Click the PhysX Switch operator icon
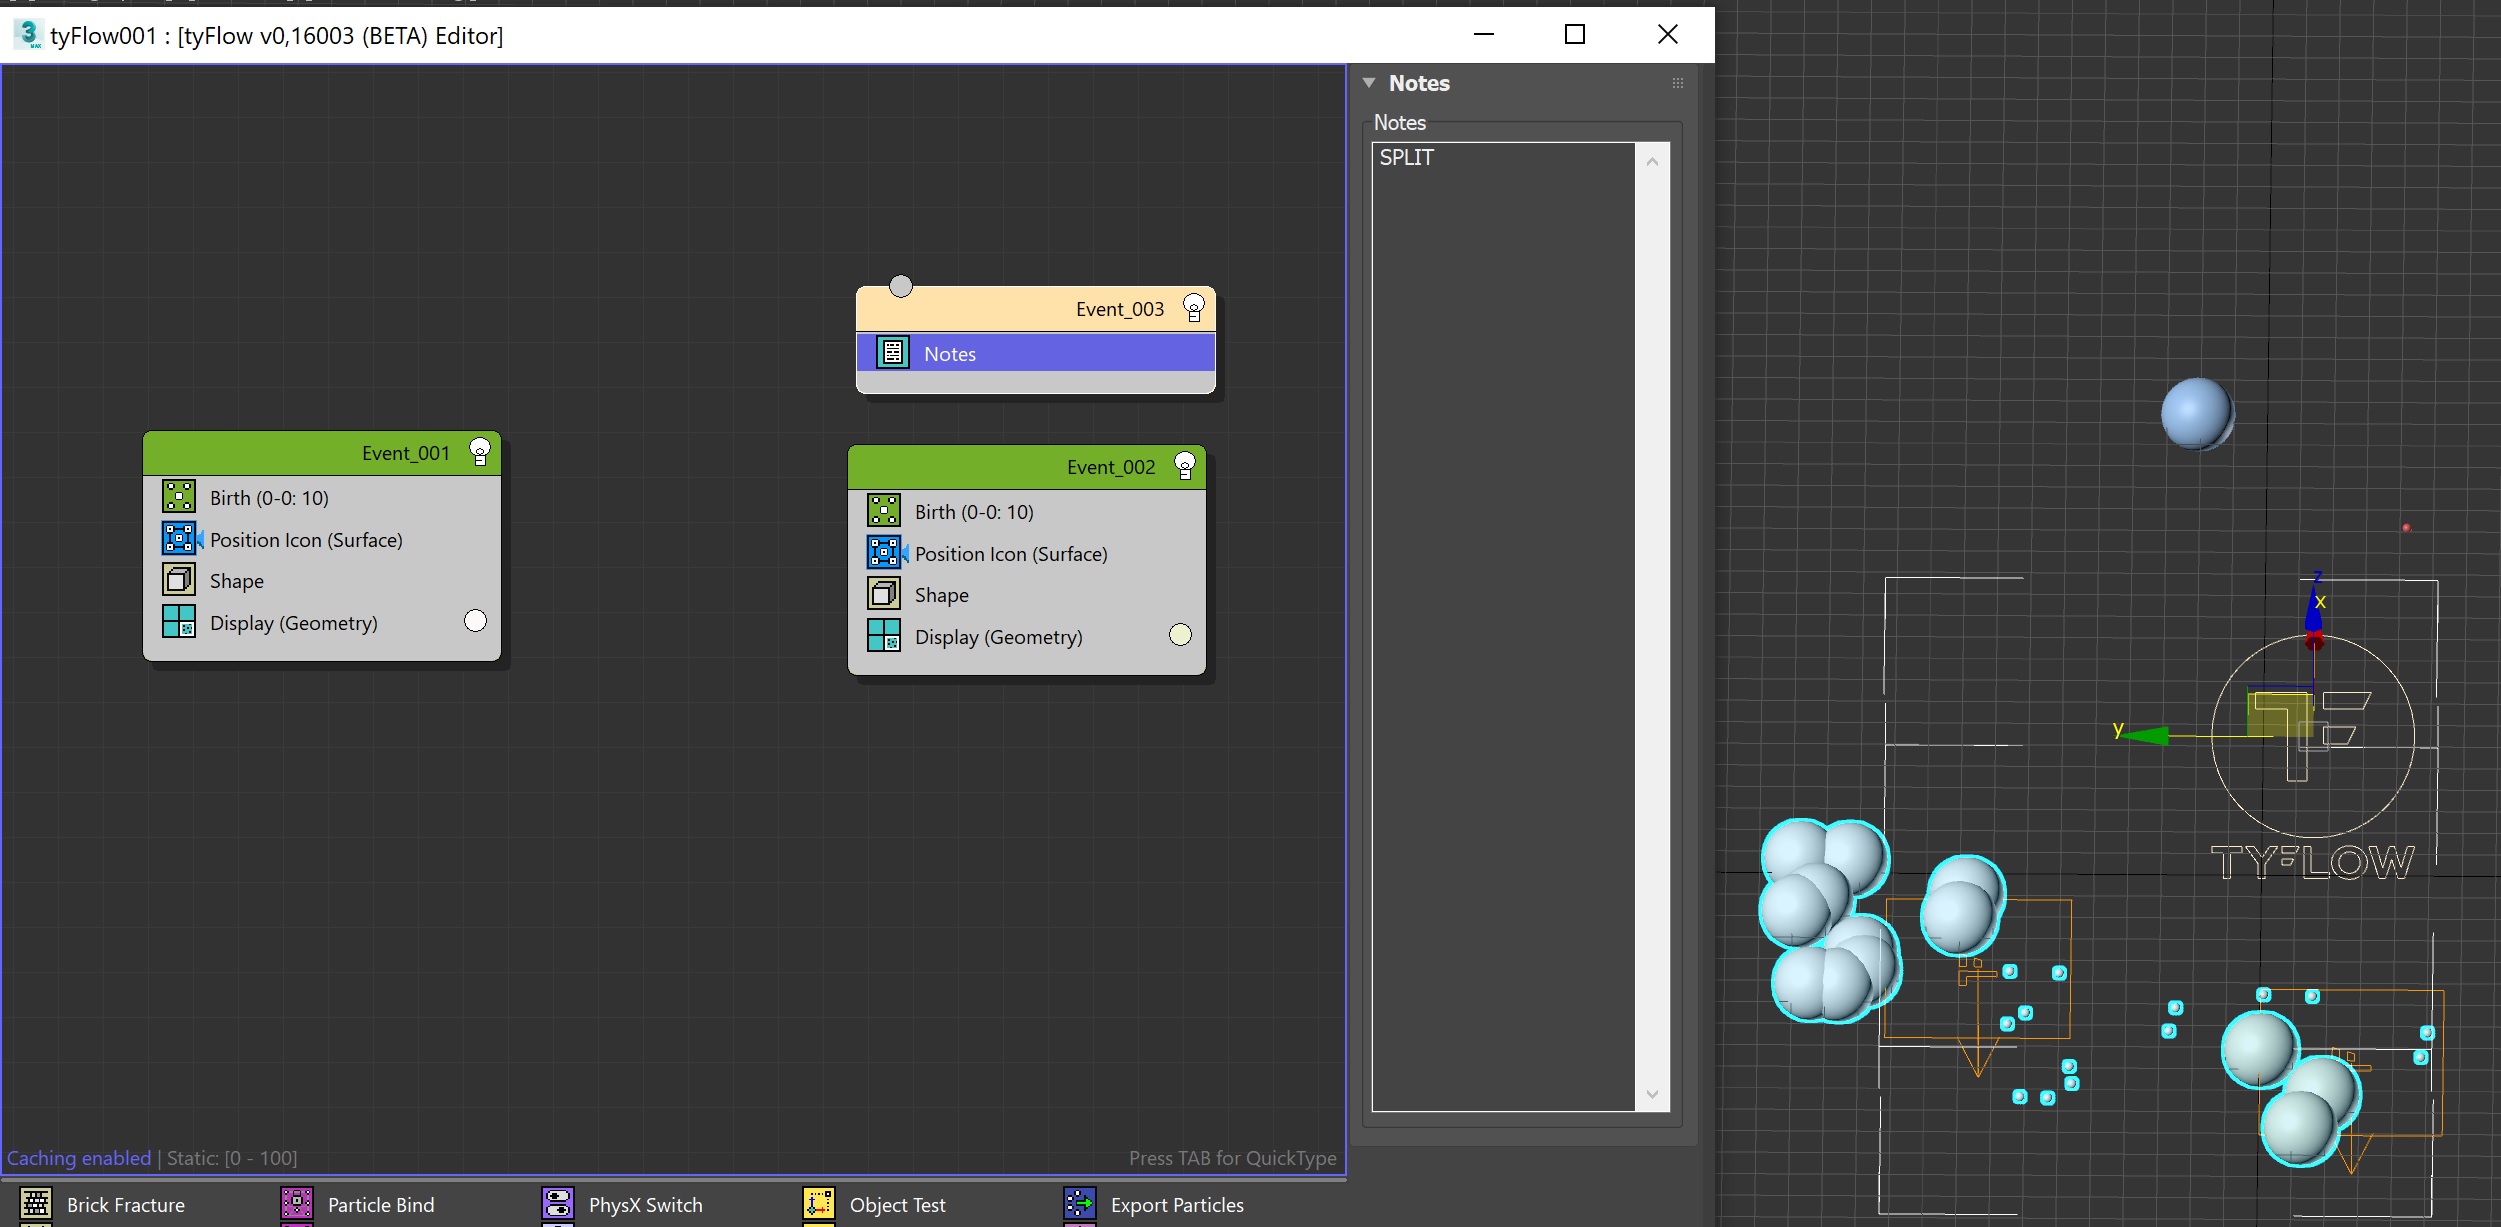Viewport: 2501px width, 1227px height. pyautogui.click(x=558, y=1204)
